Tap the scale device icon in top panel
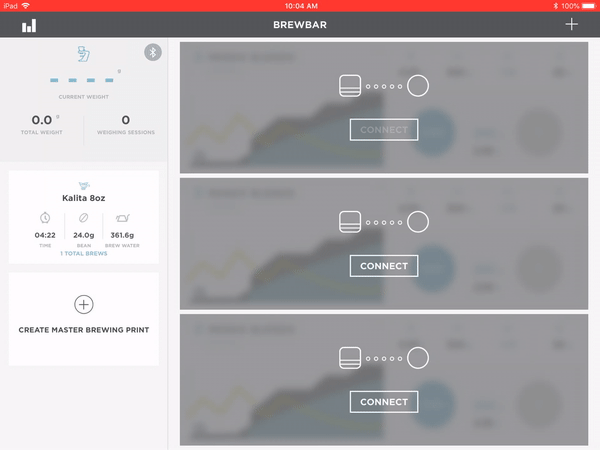The height and width of the screenshot is (450, 600). click(x=349, y=86)
